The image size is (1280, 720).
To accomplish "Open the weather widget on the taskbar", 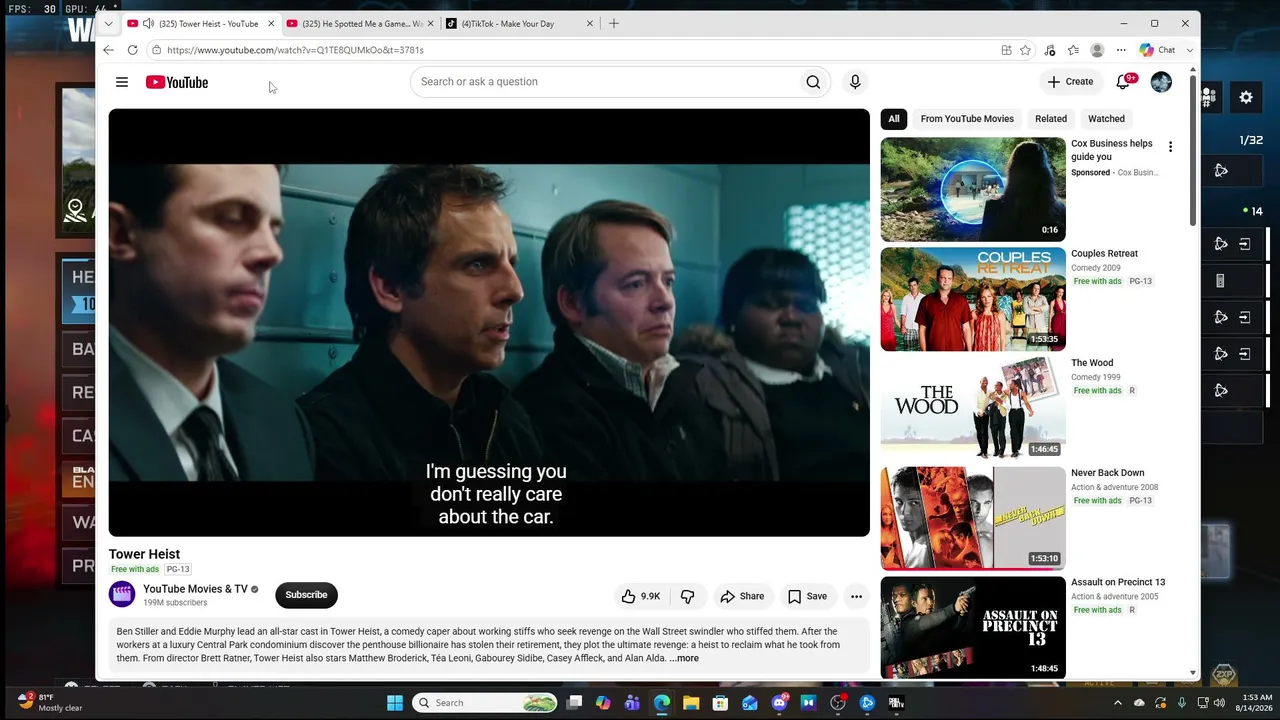I will tap(51, 702).
